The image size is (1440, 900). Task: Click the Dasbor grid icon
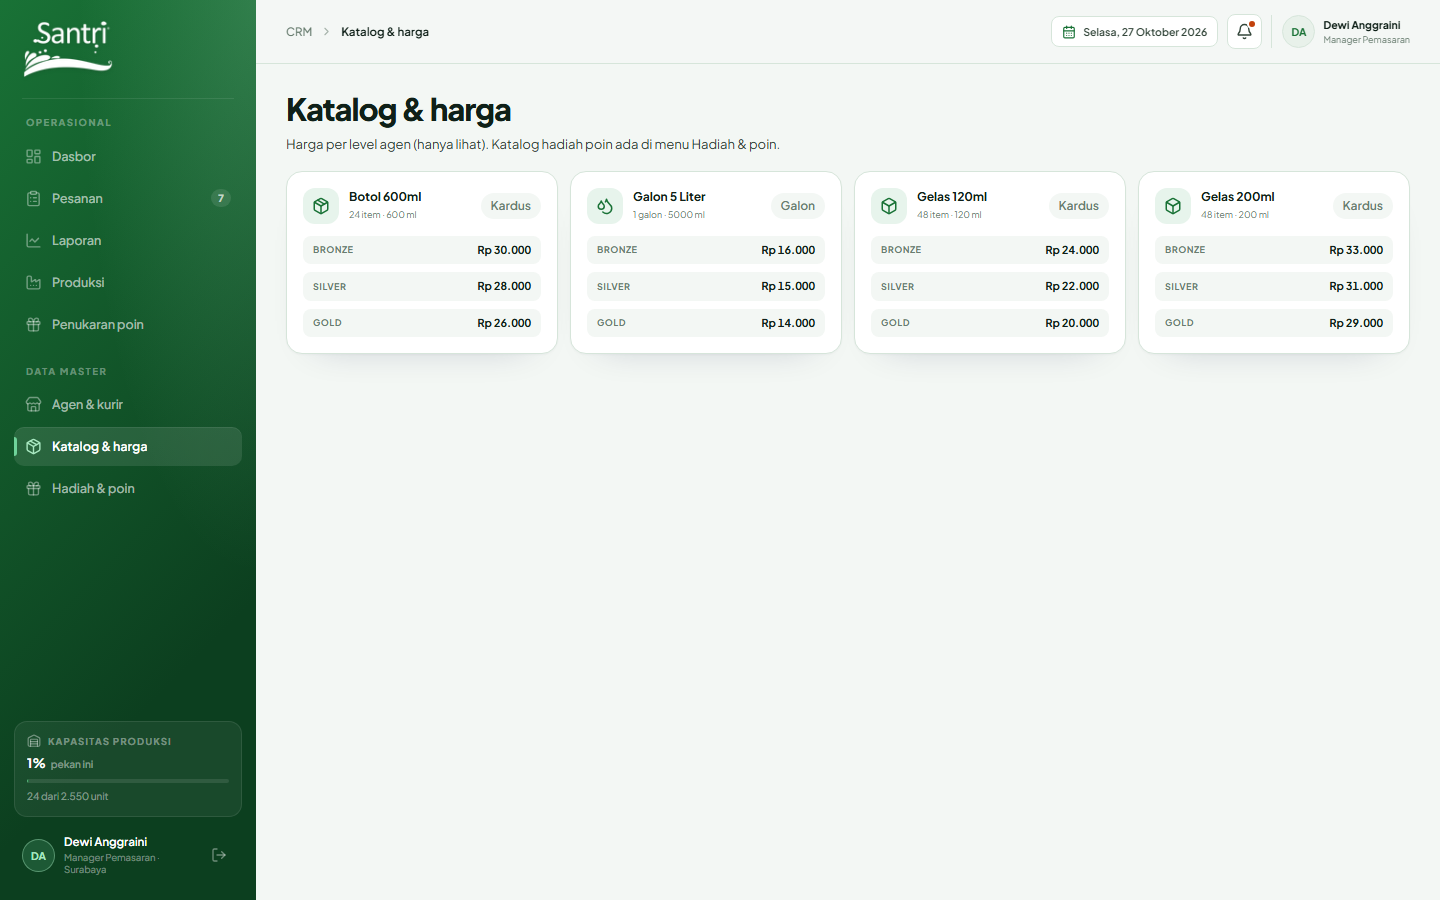click(x=33, y=157)
